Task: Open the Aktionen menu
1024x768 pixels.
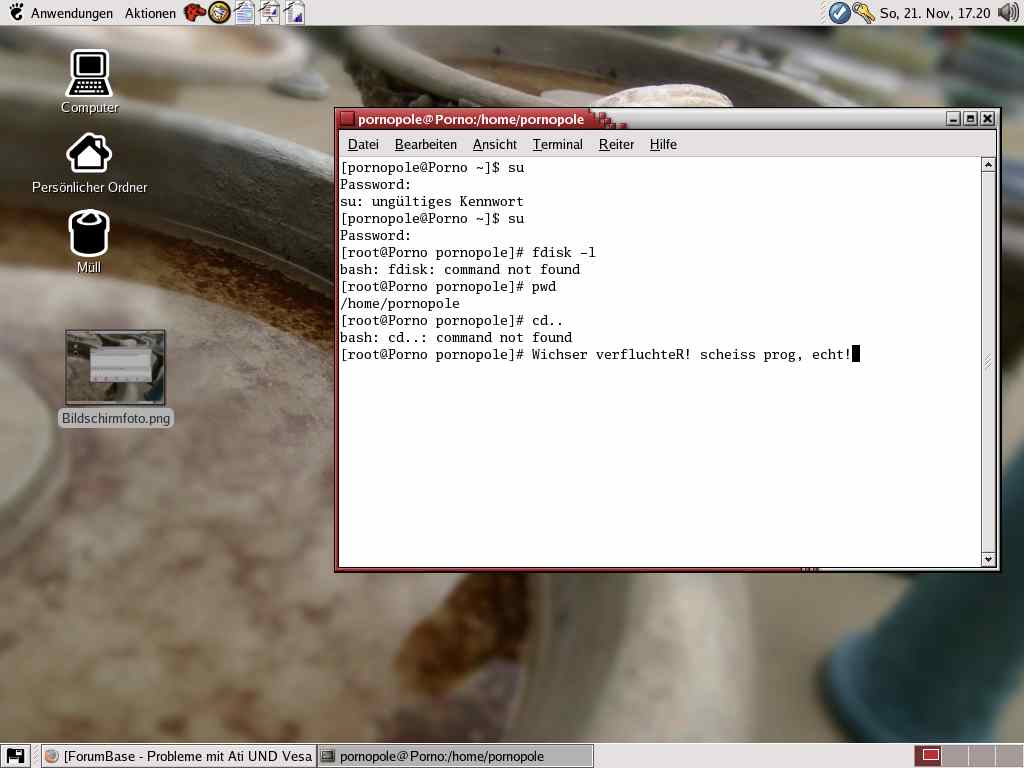Action: tap(150, 13)
